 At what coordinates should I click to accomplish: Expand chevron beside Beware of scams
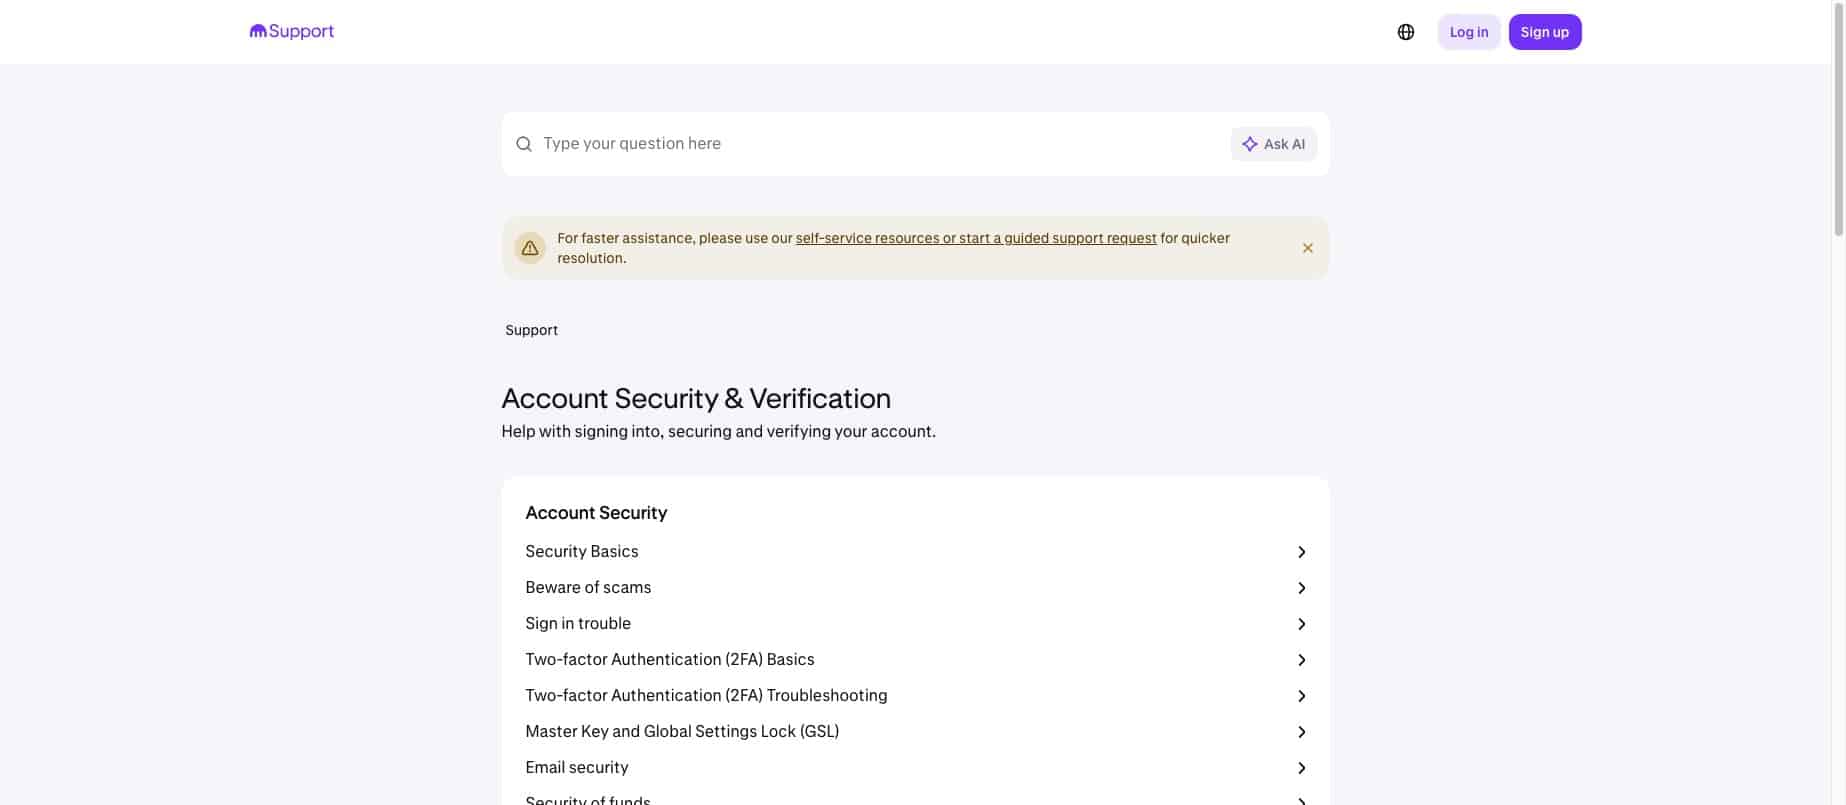point(1301,588)
